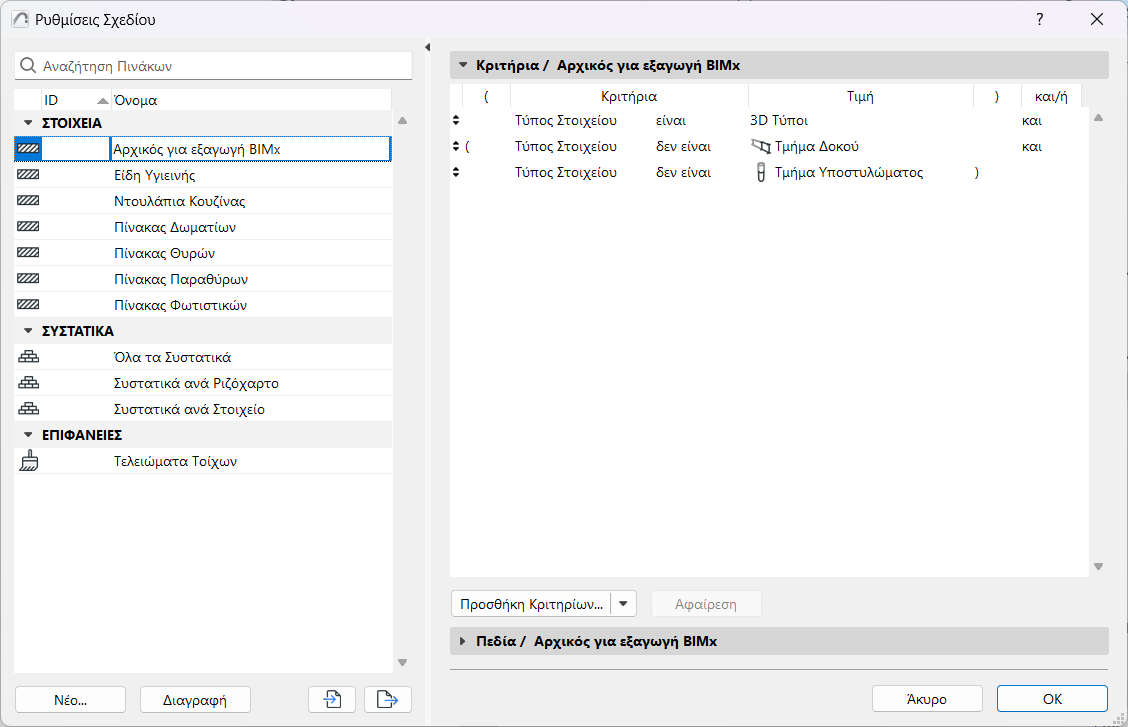Sort the list by the ID column
This screenshot has width=1128, height=727.
click(76, 100)
